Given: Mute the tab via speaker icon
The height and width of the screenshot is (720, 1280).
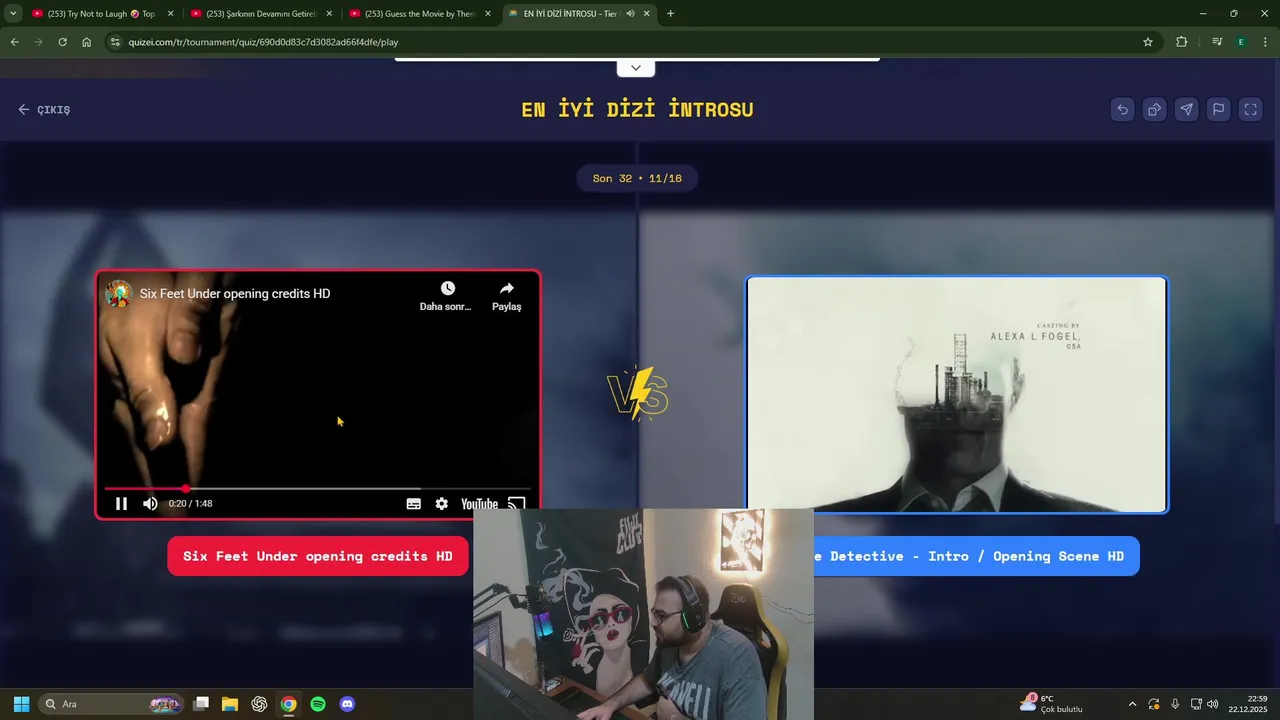Looking at the screenshot, I should pyautogui.click(x=630, y=14).
